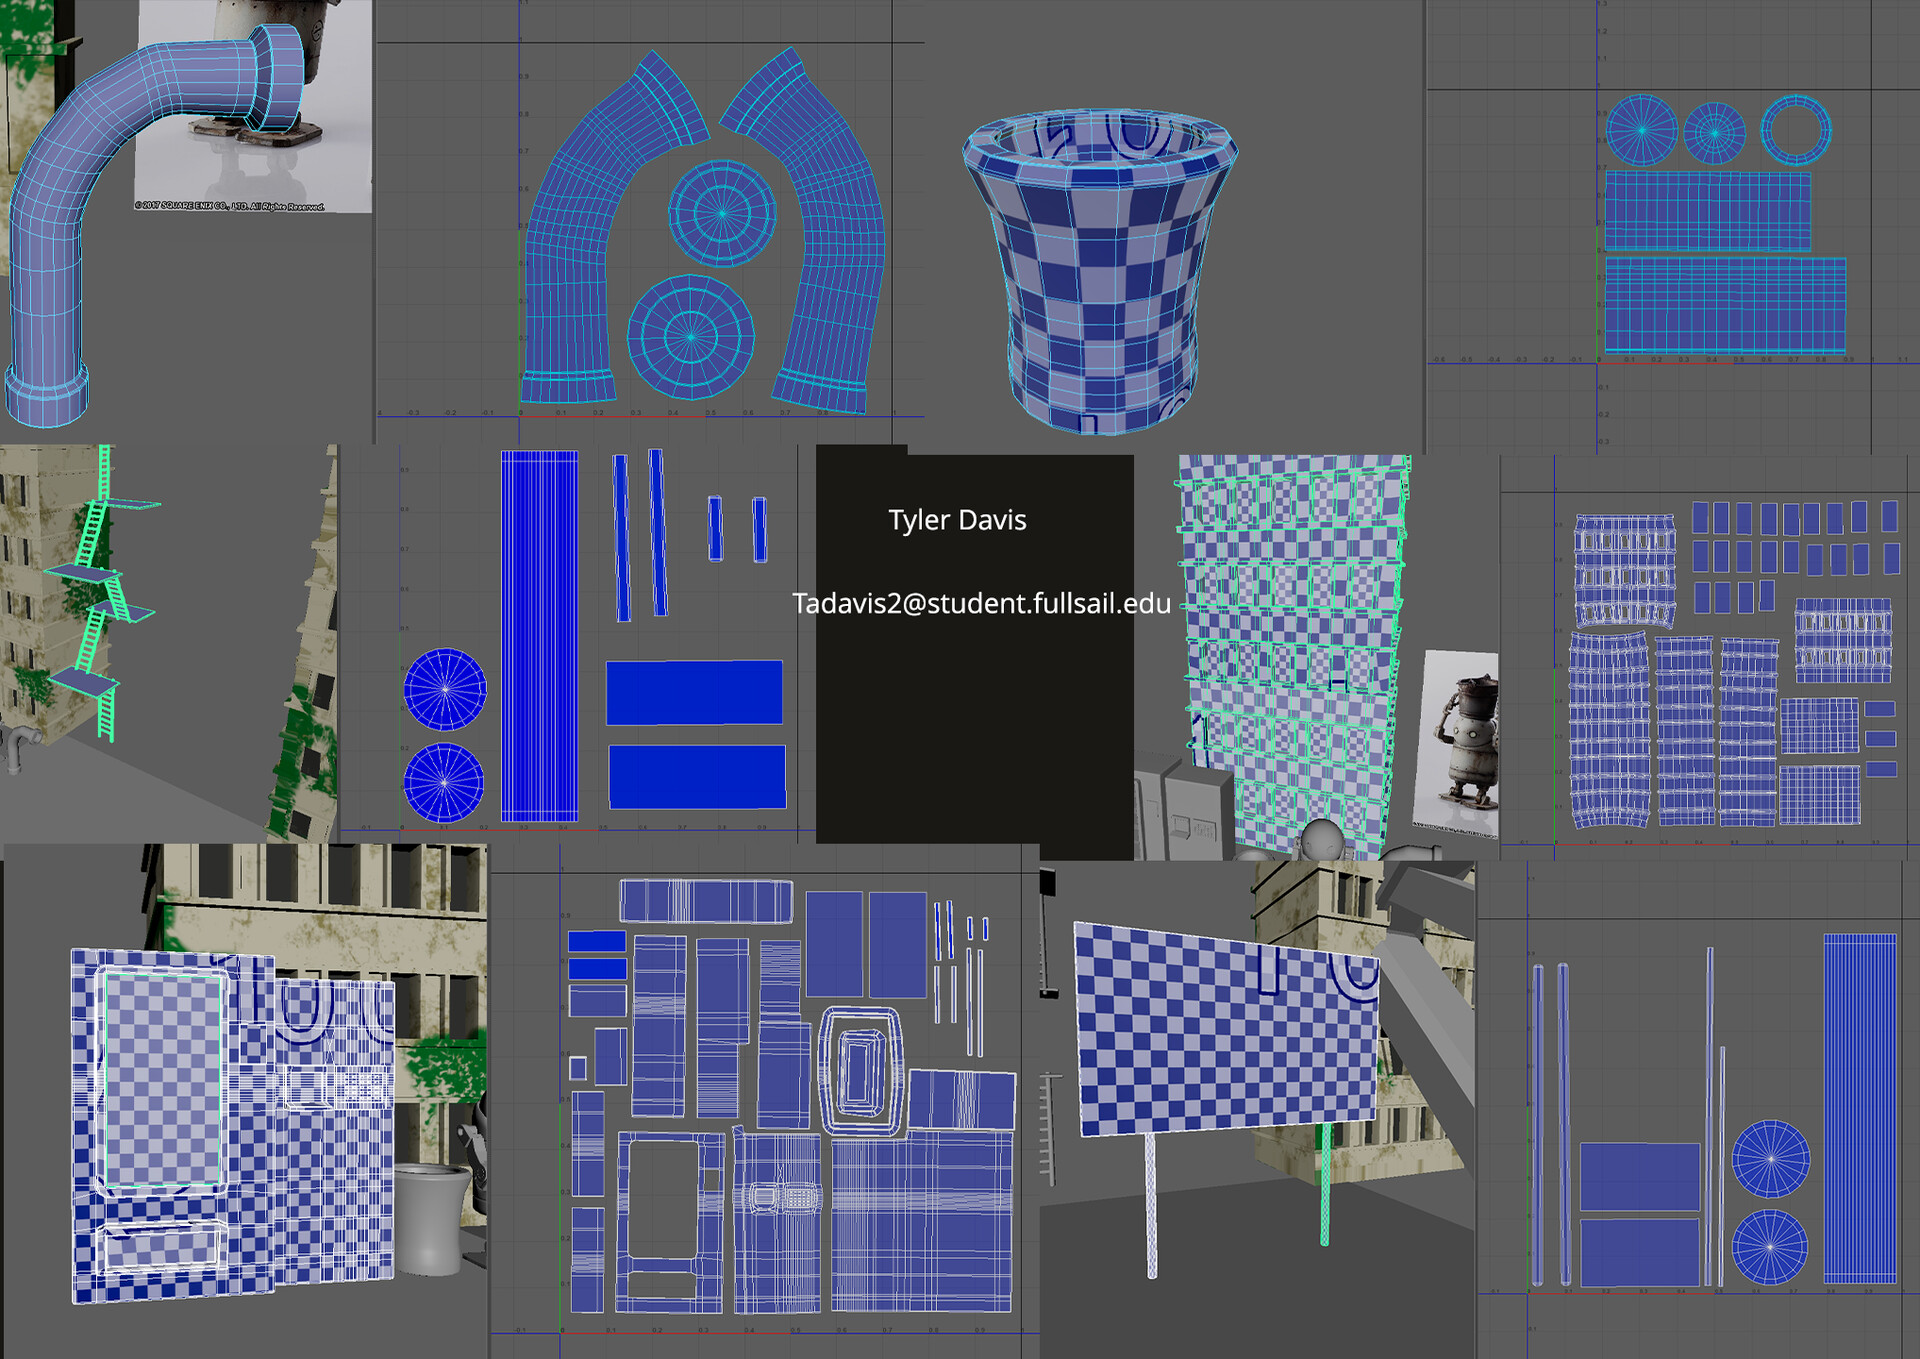
Task: Select the top-left window-row UV shell in building layout
Action: point(1623,570)
